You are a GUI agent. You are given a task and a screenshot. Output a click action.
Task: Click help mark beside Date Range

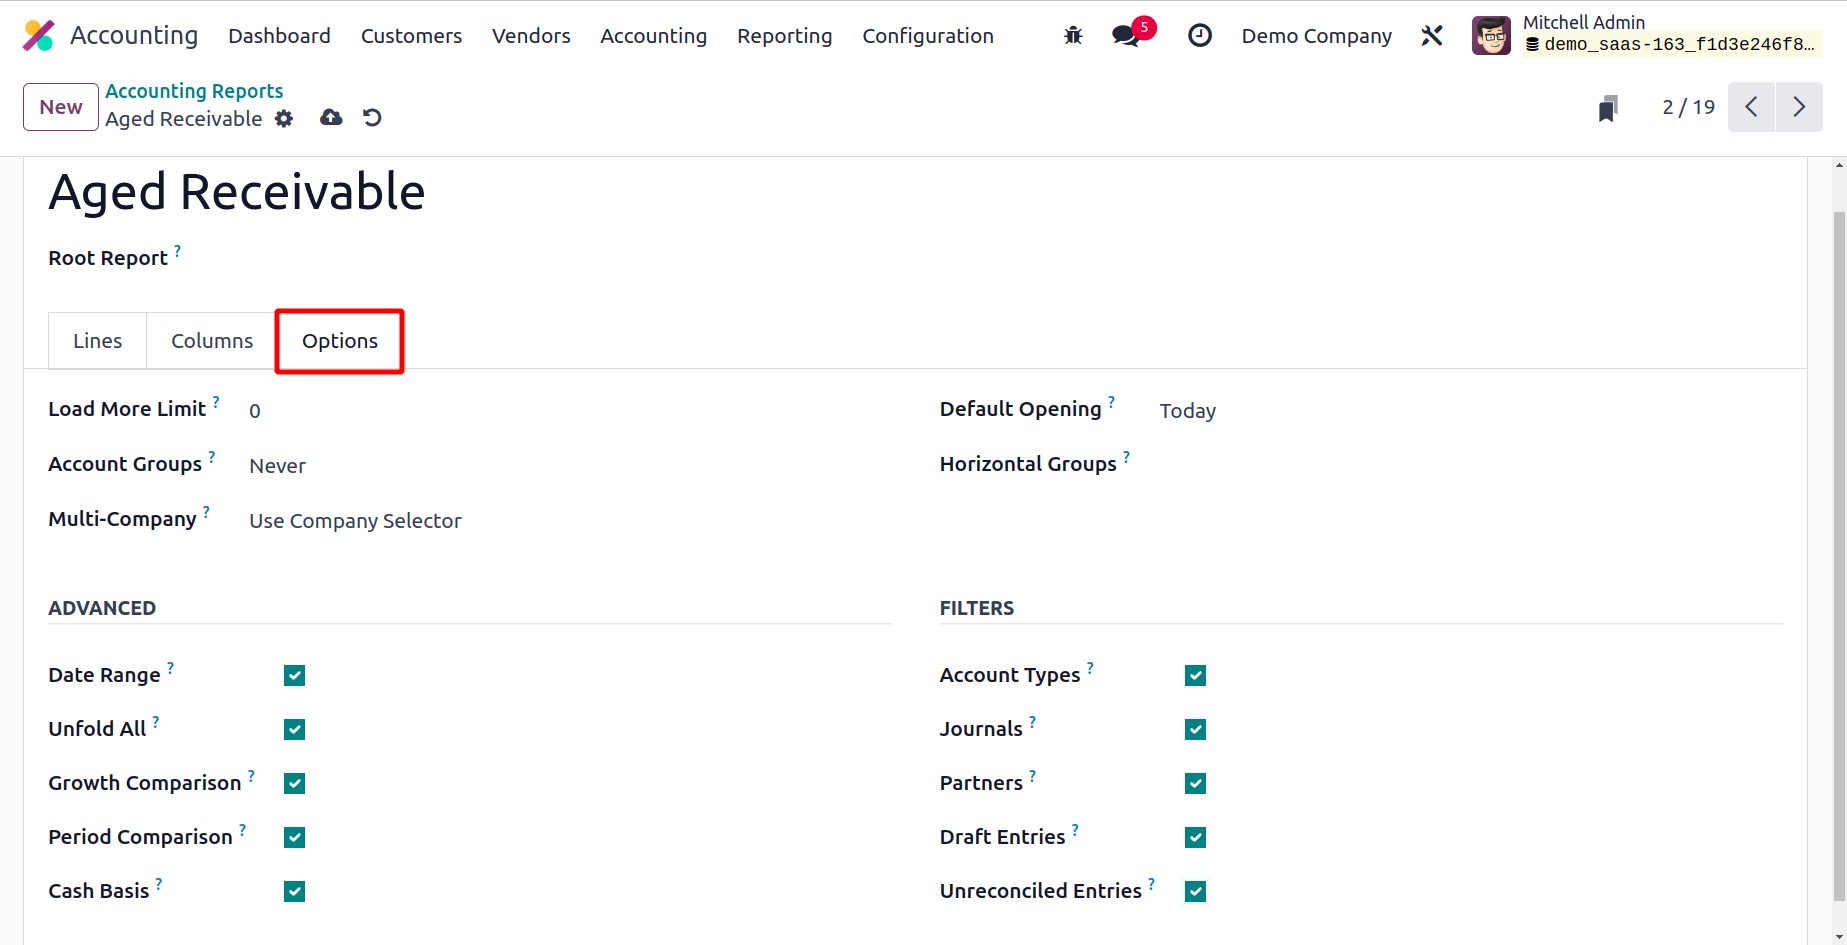(x=171, y=668)
